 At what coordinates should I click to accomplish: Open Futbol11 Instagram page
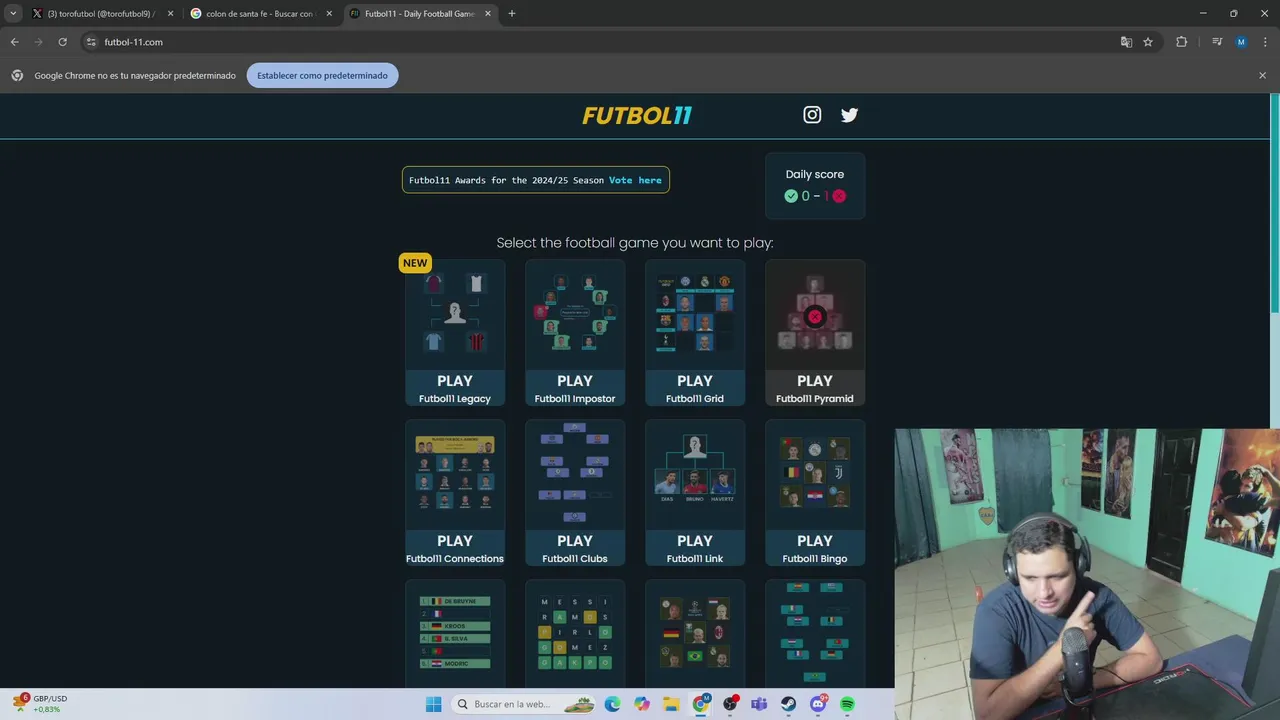point(812,115)
